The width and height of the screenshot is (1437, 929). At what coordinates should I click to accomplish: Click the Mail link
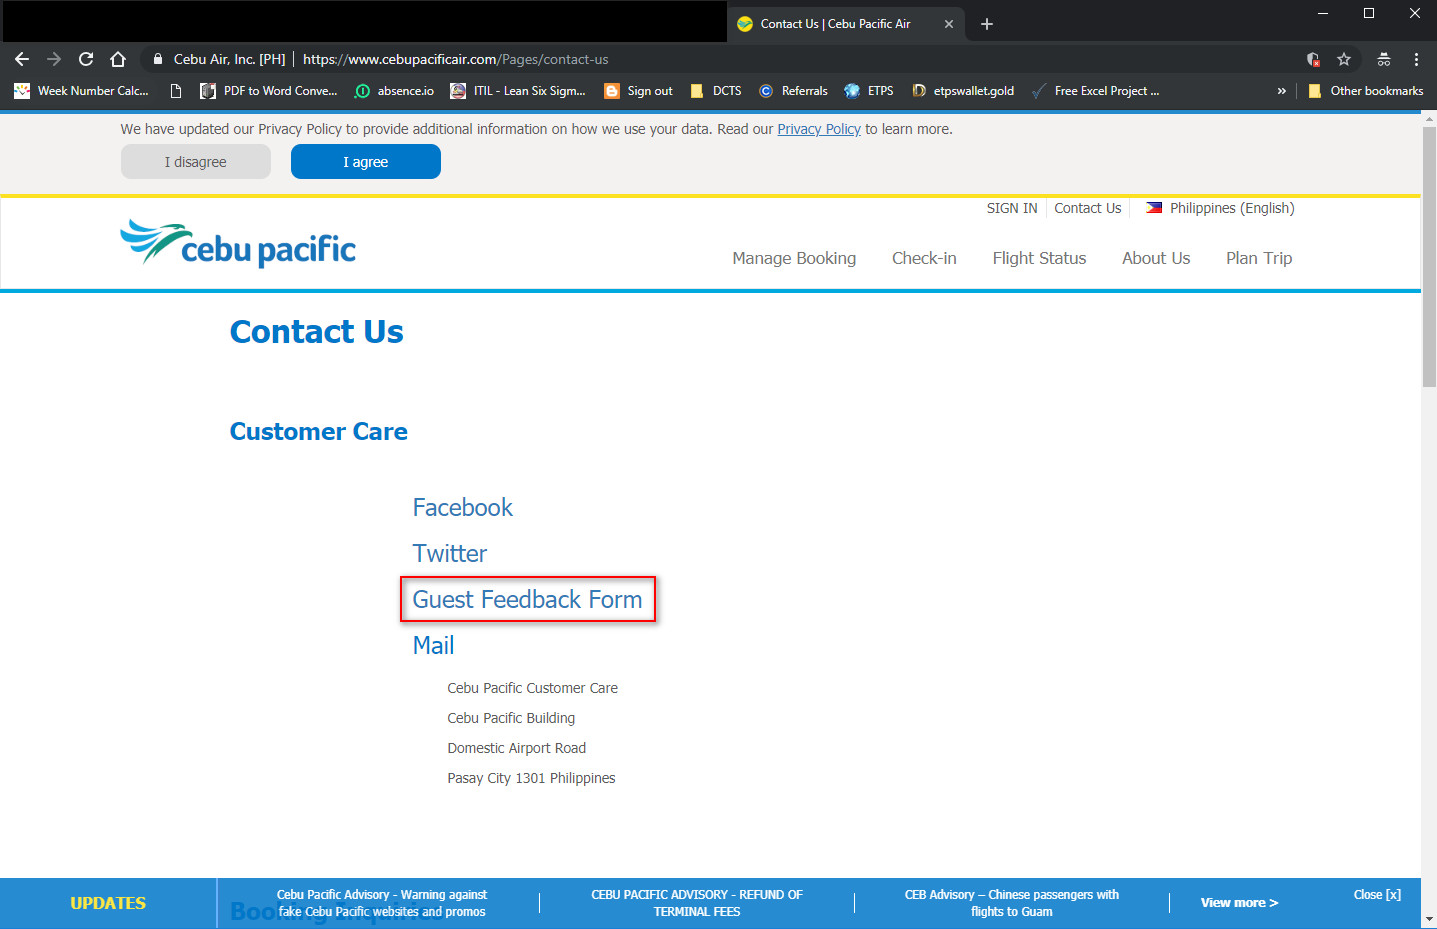(x=433, y=646)
